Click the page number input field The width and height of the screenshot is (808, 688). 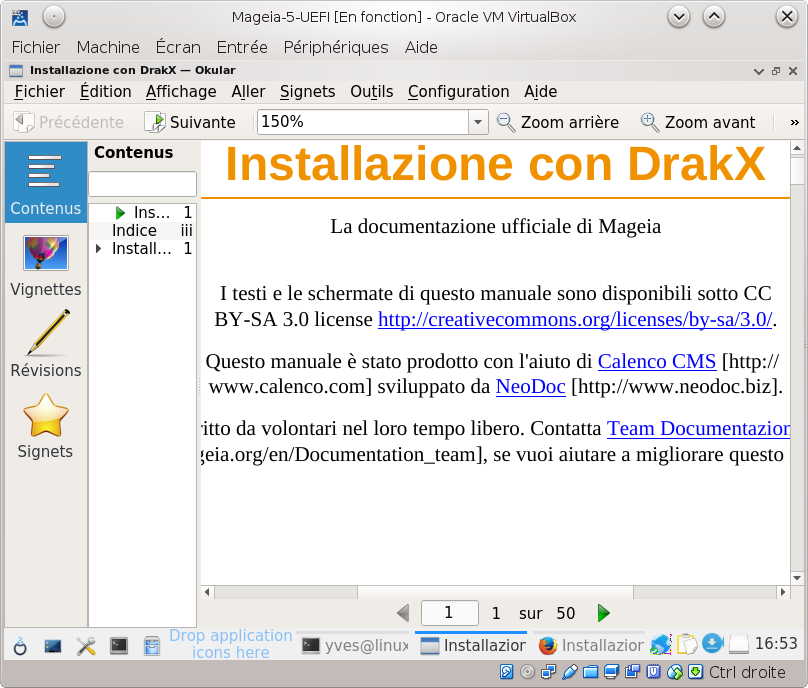[449, 613]
